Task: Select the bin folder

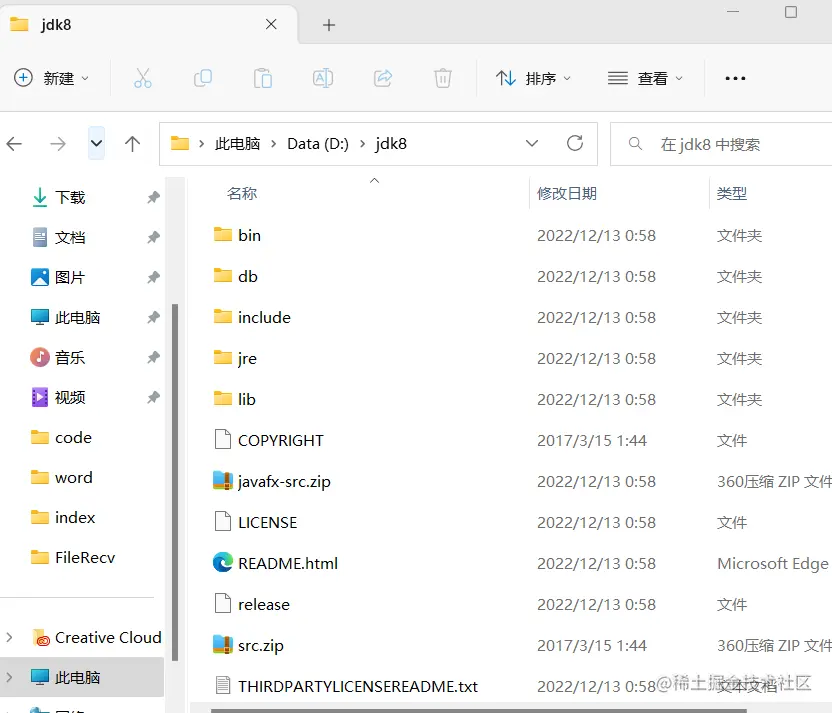Action: coord(249,235)
